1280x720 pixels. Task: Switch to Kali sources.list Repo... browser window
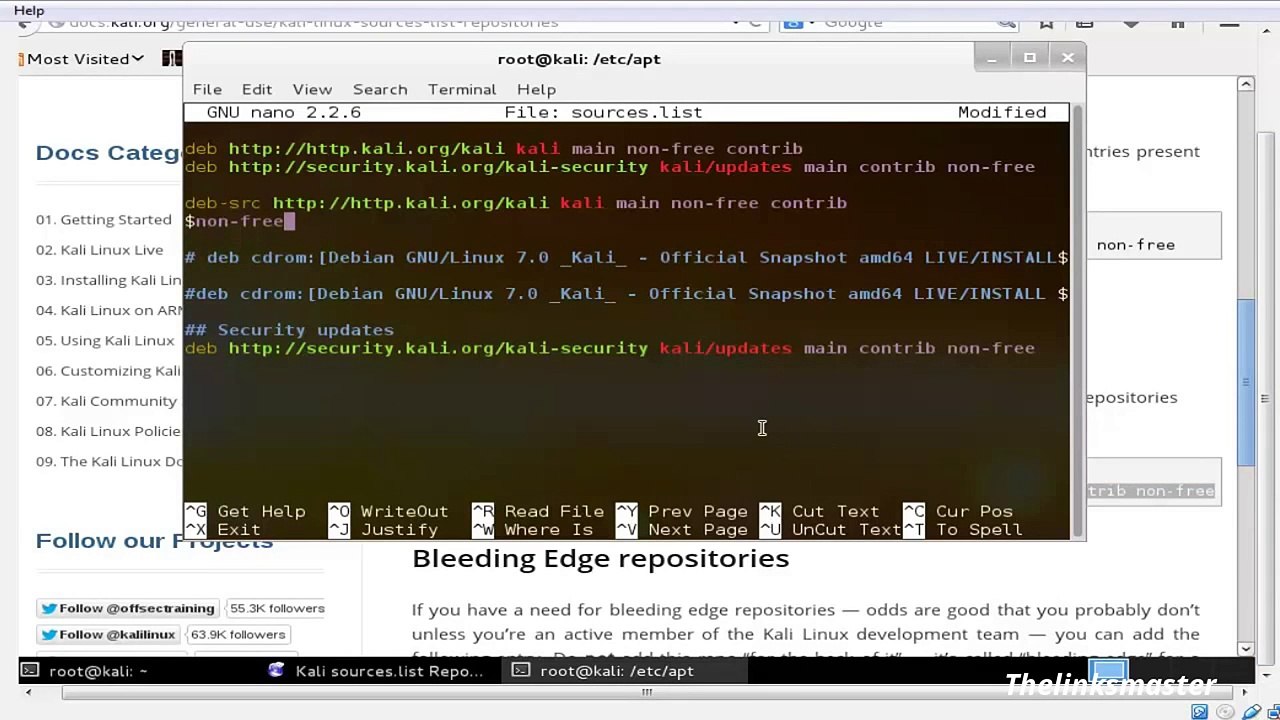[x=378, y=671]
